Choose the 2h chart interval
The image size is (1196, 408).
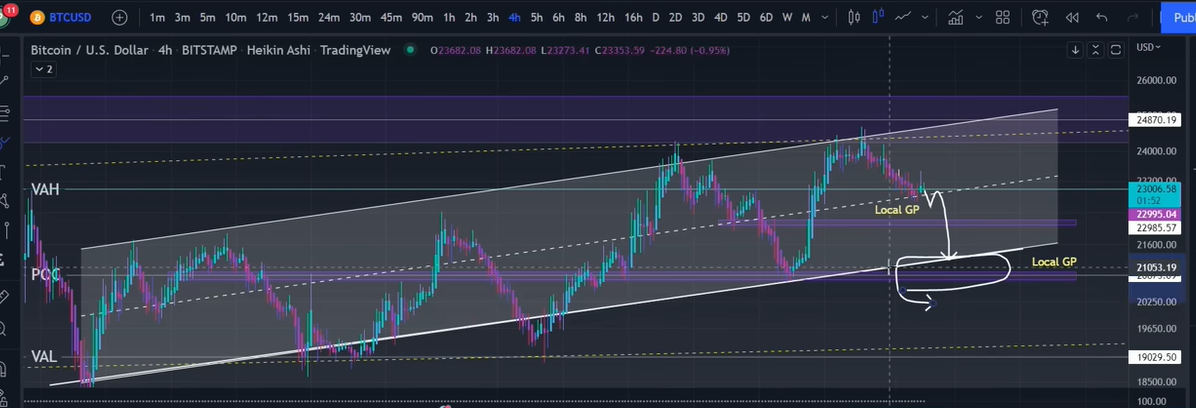(471, 17)
